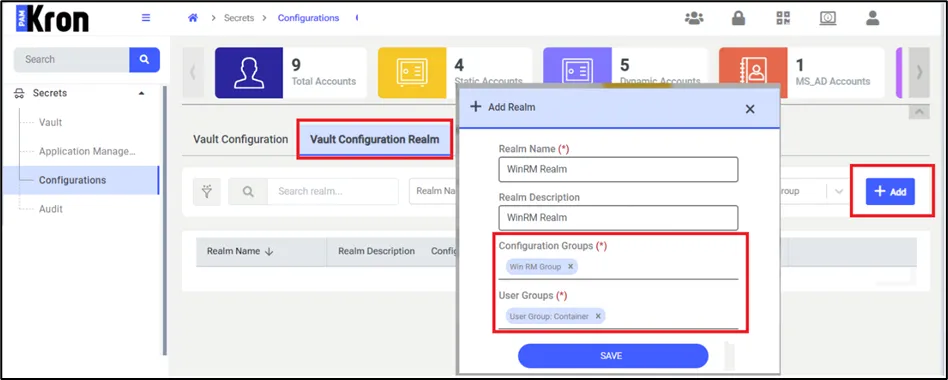Click the Static Accounts safe icon
The width and height of the screenshot is (948, 380).
point(412,72)
